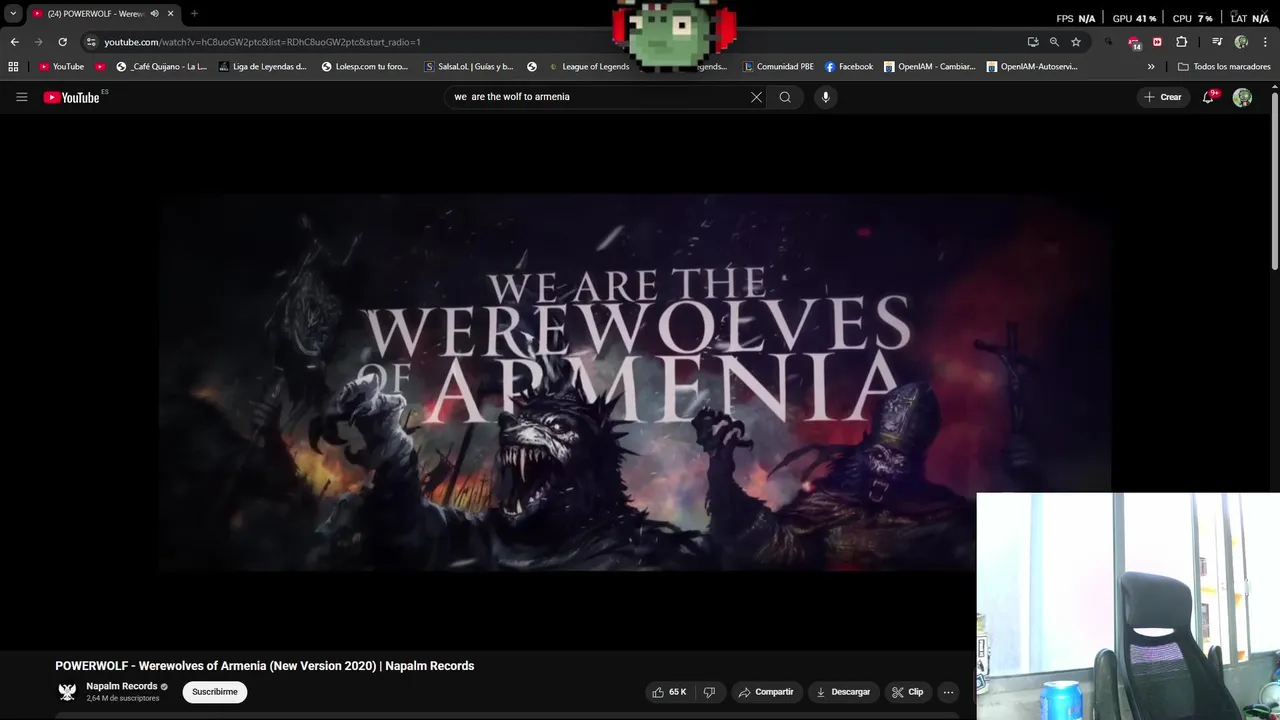Run search with the magnifier button

click(785, 97)
